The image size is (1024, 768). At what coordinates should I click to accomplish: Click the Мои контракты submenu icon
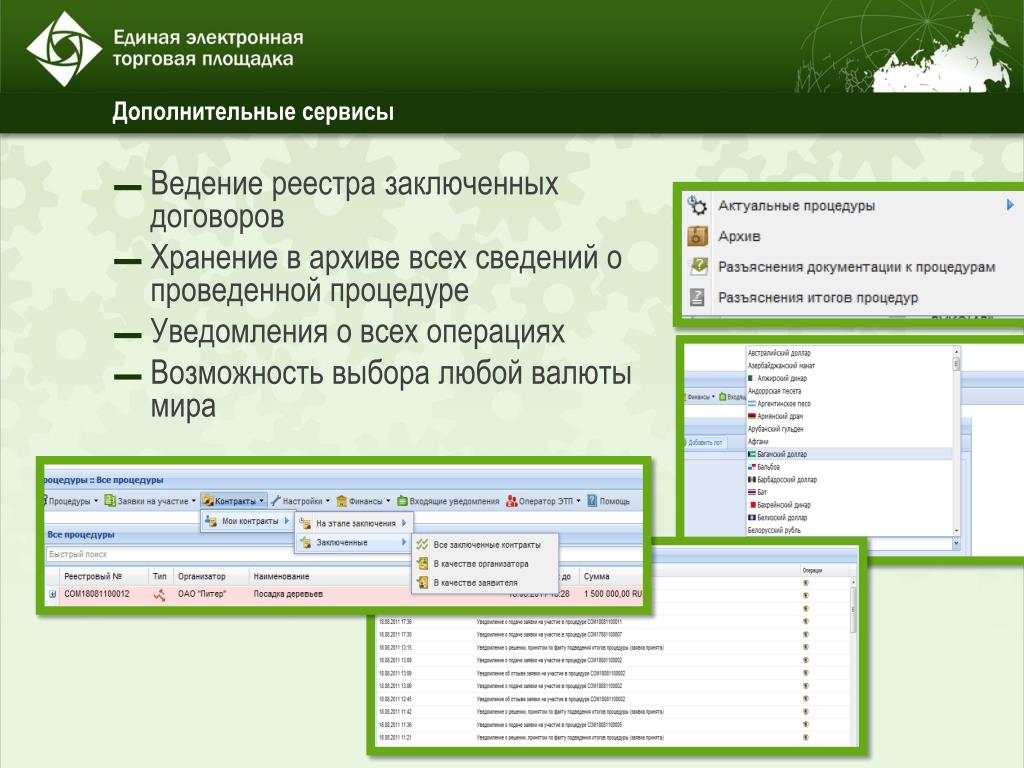[x=210, y=521]
